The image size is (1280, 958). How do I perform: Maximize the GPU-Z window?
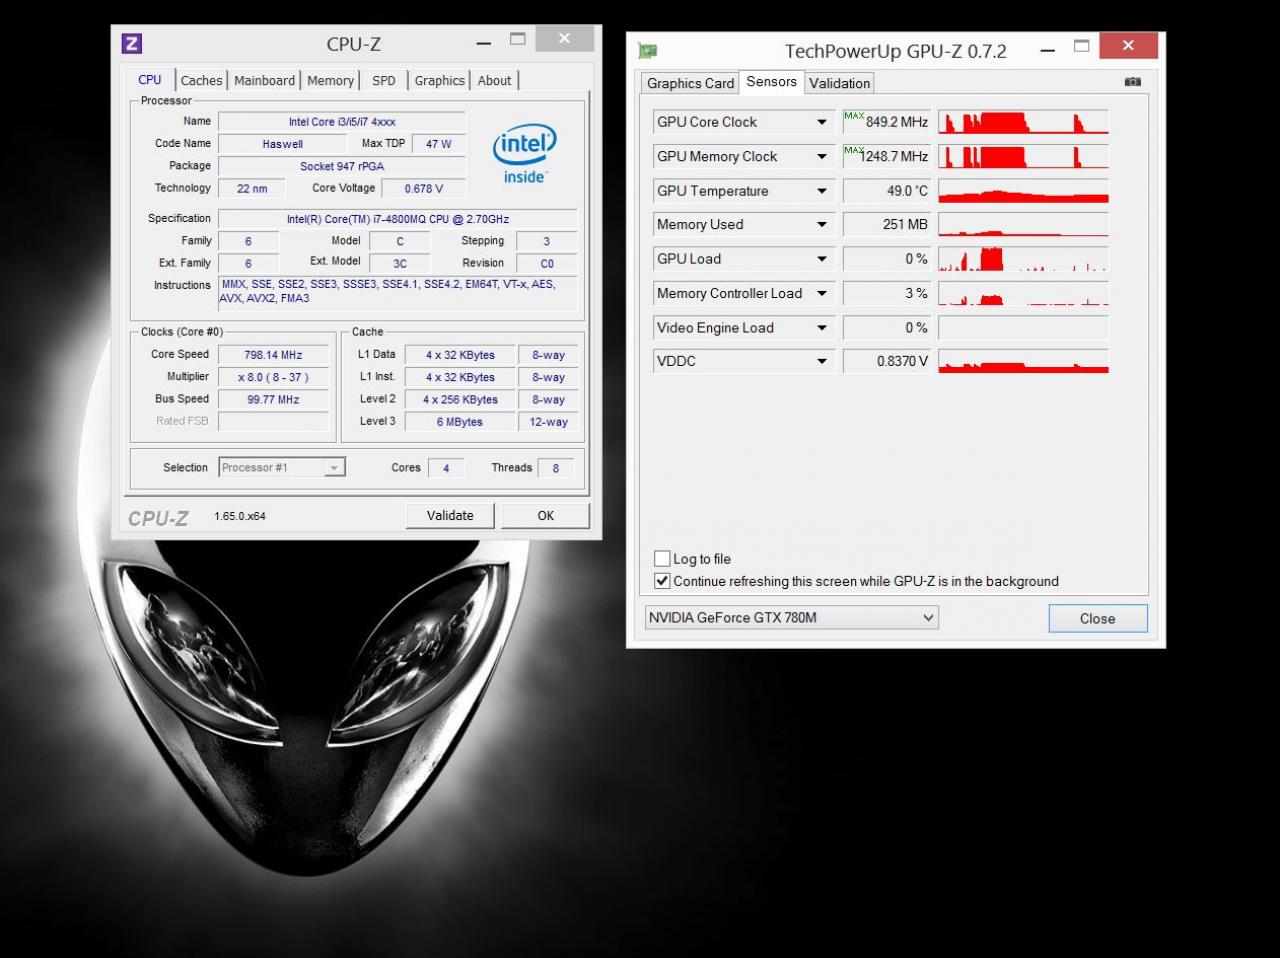1081,46
